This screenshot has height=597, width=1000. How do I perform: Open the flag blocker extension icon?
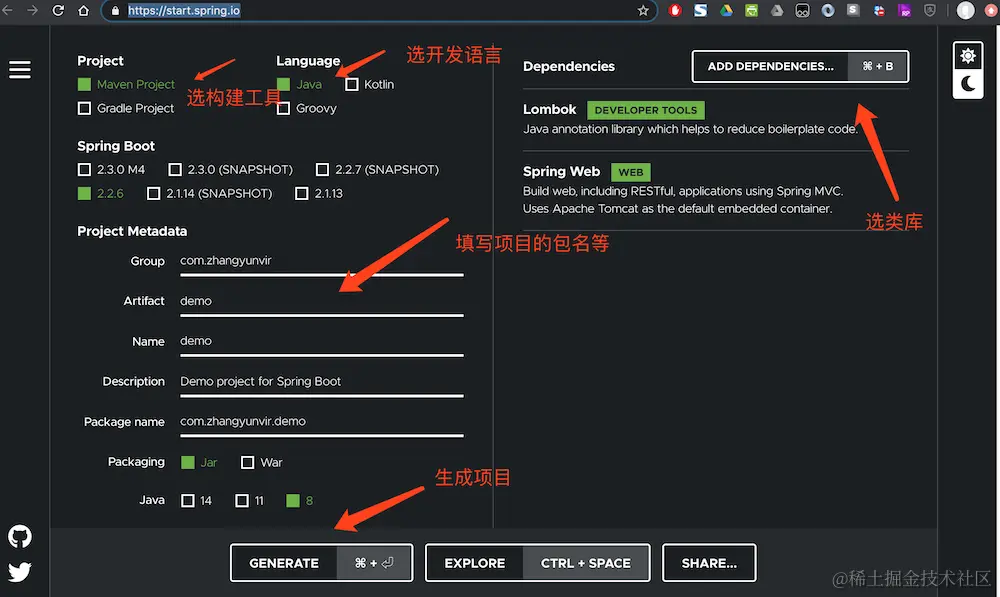pos(879,10)
